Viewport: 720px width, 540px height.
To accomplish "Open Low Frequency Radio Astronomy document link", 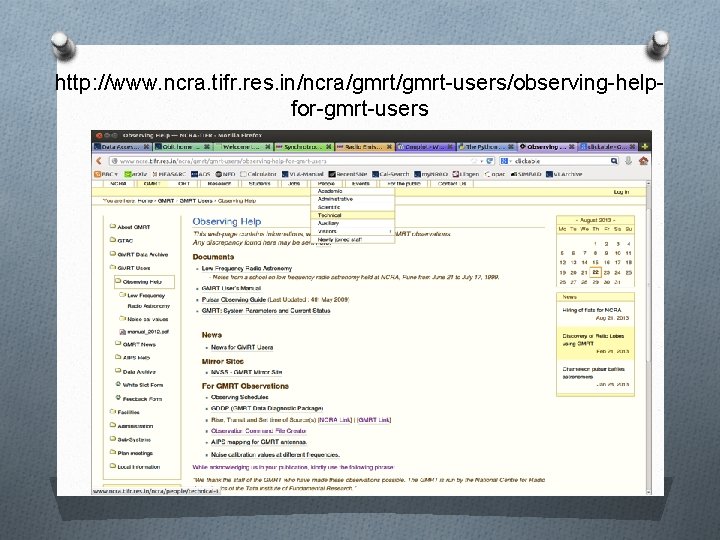I will point(247,268).
